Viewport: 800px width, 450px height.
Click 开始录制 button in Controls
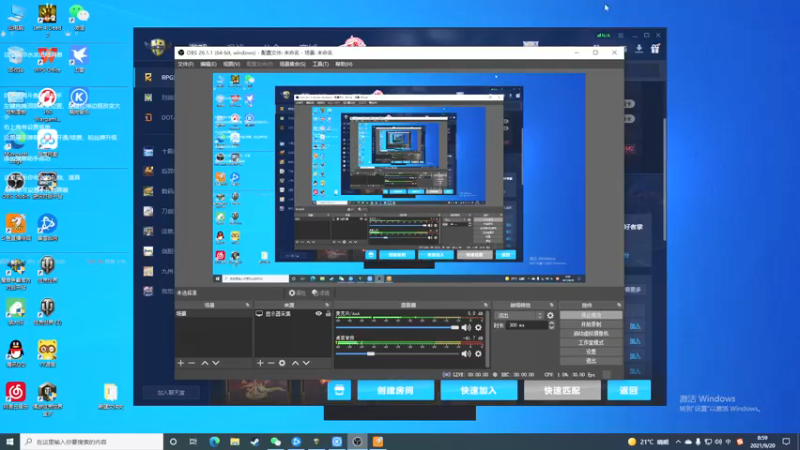[x=591, y=324]
